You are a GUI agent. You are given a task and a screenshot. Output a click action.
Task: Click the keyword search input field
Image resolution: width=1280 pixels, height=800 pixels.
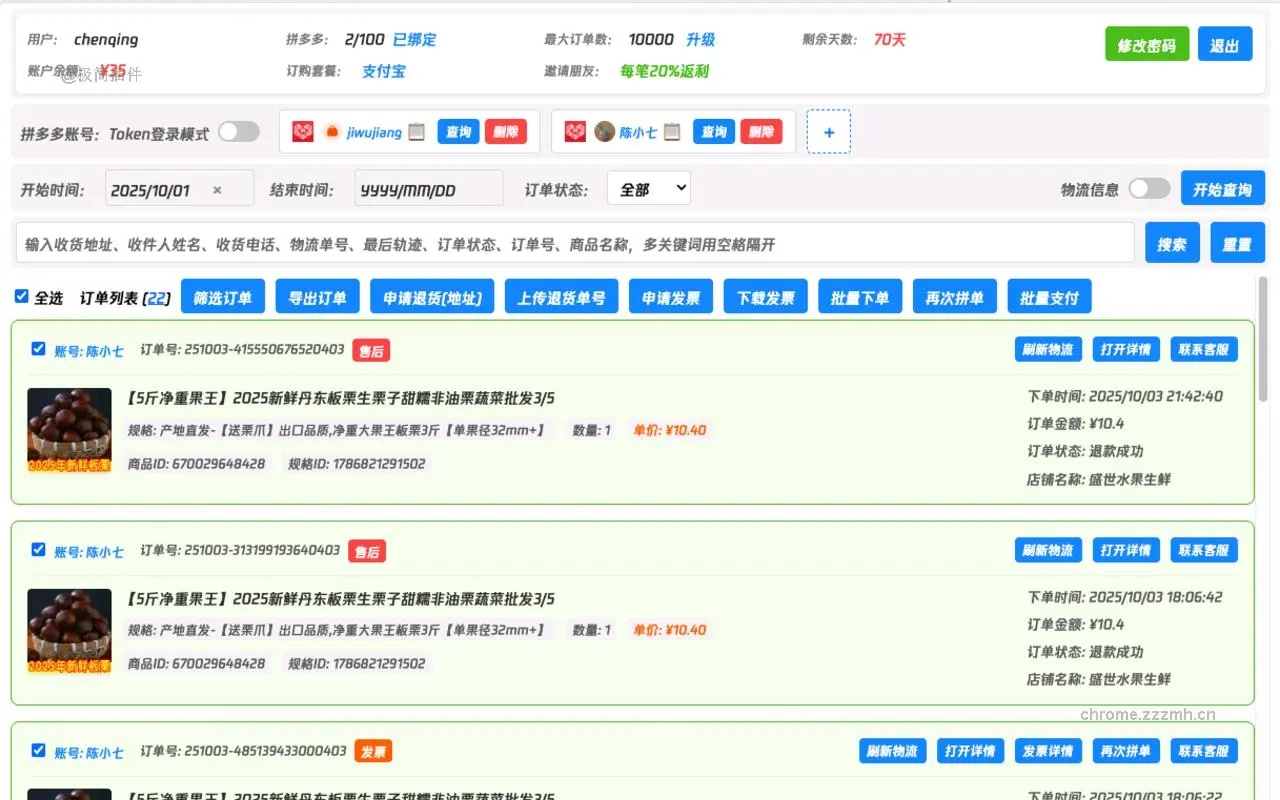coord(570,241)
